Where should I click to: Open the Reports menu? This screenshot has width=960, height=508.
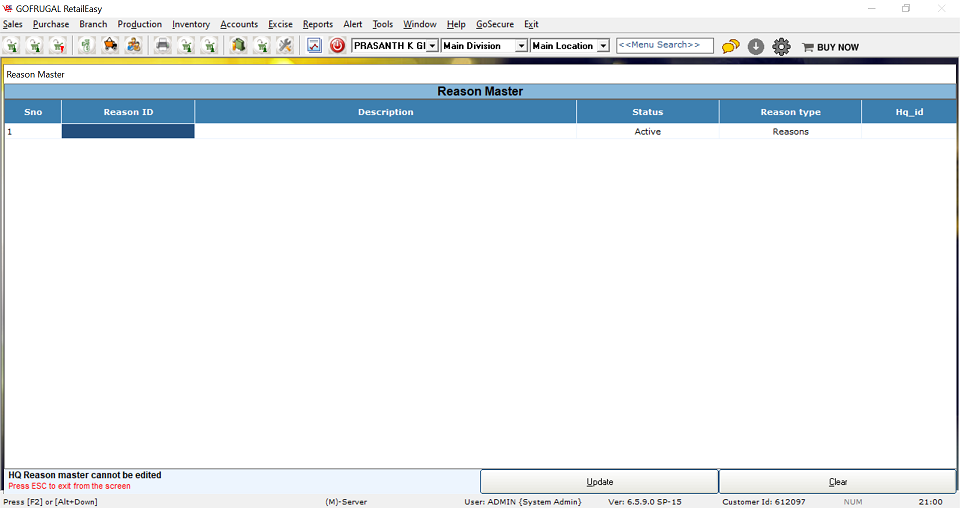click(318, 24)
